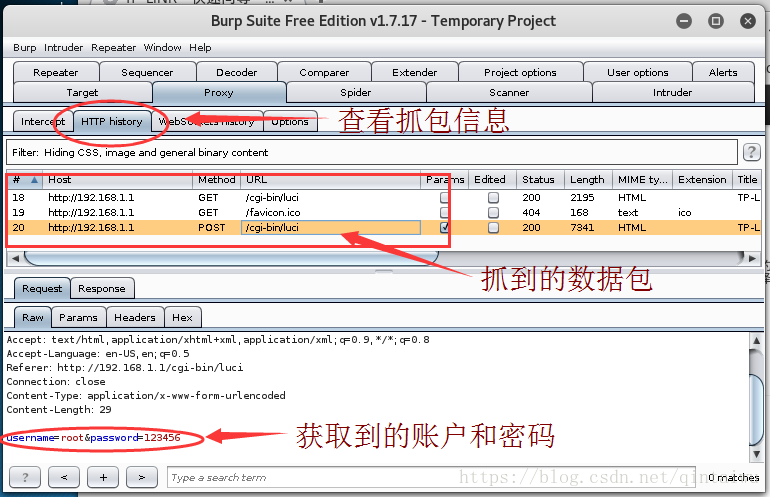Screen dimensions: 770x497
Task: Go to next search match '>' button
Action: pyautogui.click(x=142, y=477)
